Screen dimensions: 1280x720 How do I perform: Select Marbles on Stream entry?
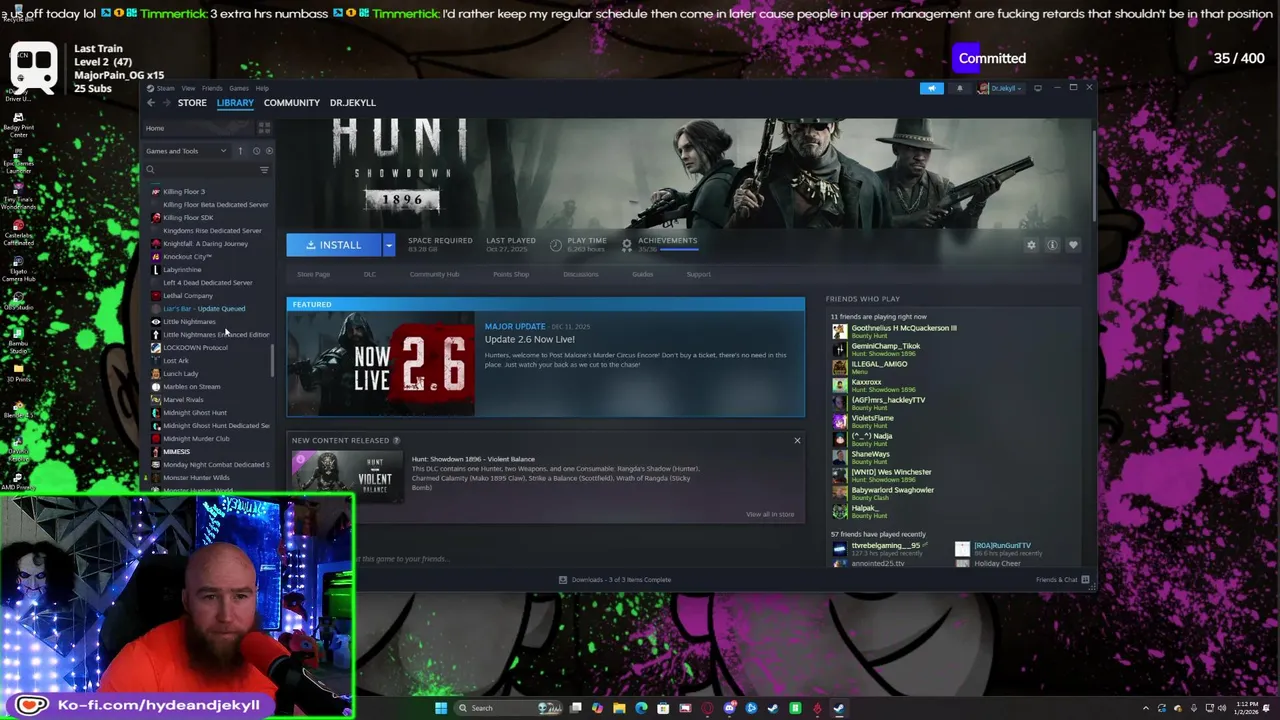[191, 386]
